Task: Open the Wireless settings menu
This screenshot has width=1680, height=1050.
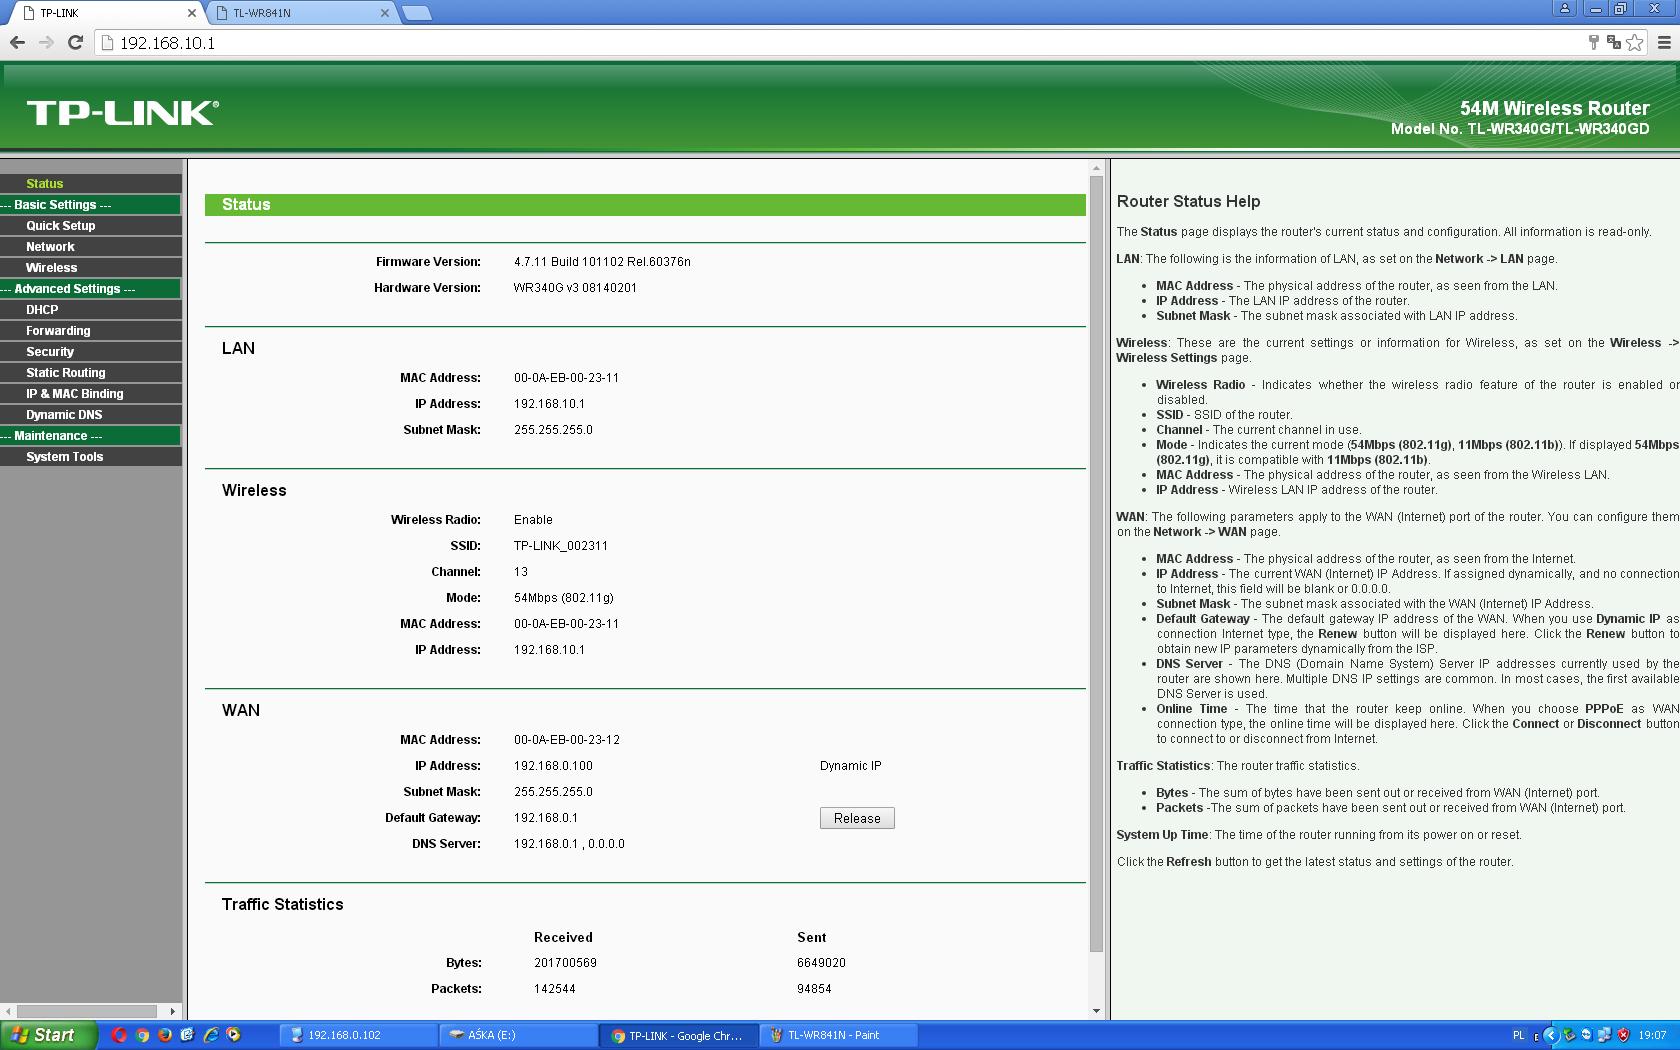Action: [x=90, y=268]
